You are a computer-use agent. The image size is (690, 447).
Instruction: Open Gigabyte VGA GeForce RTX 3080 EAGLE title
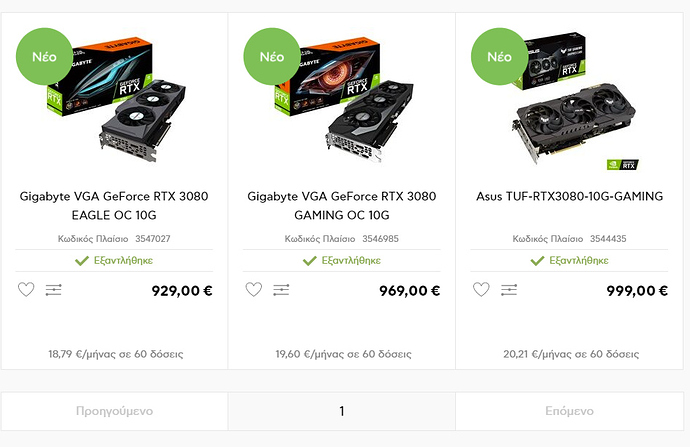point(114,205)
